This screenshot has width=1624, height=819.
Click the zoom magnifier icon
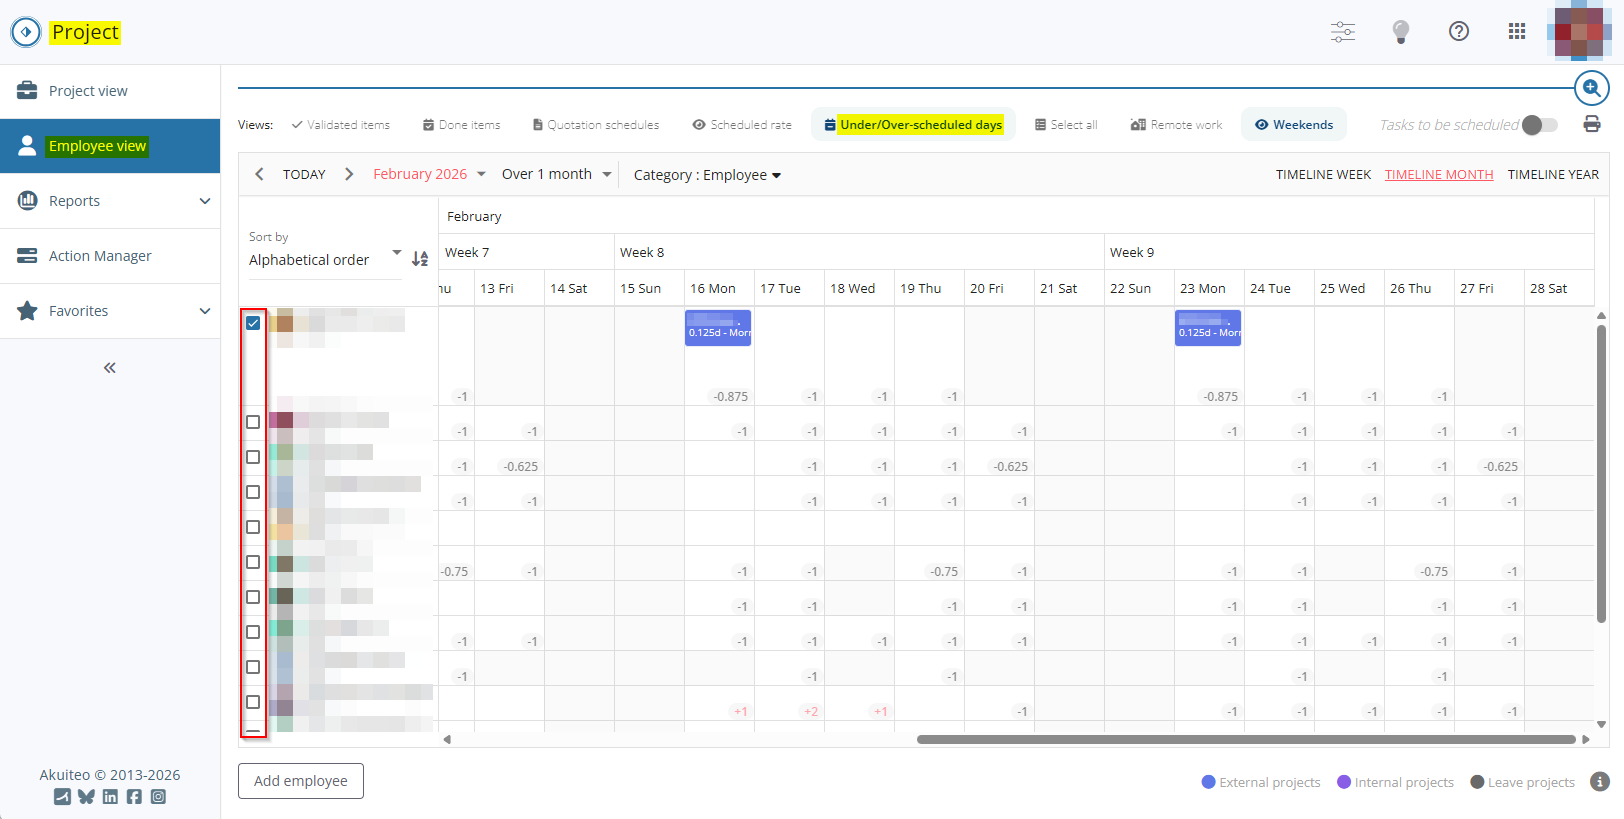point(1591,88)
